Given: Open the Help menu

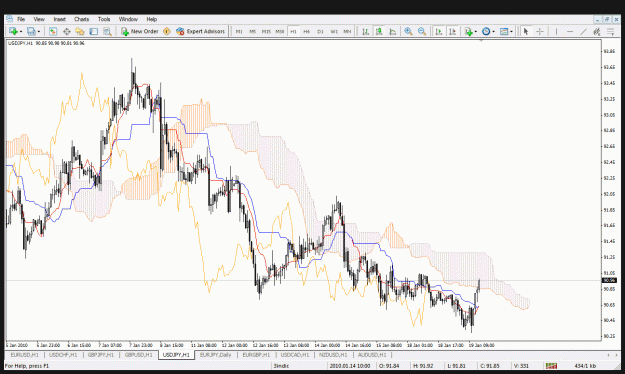Looking at the screenshot, I should 151,19.
